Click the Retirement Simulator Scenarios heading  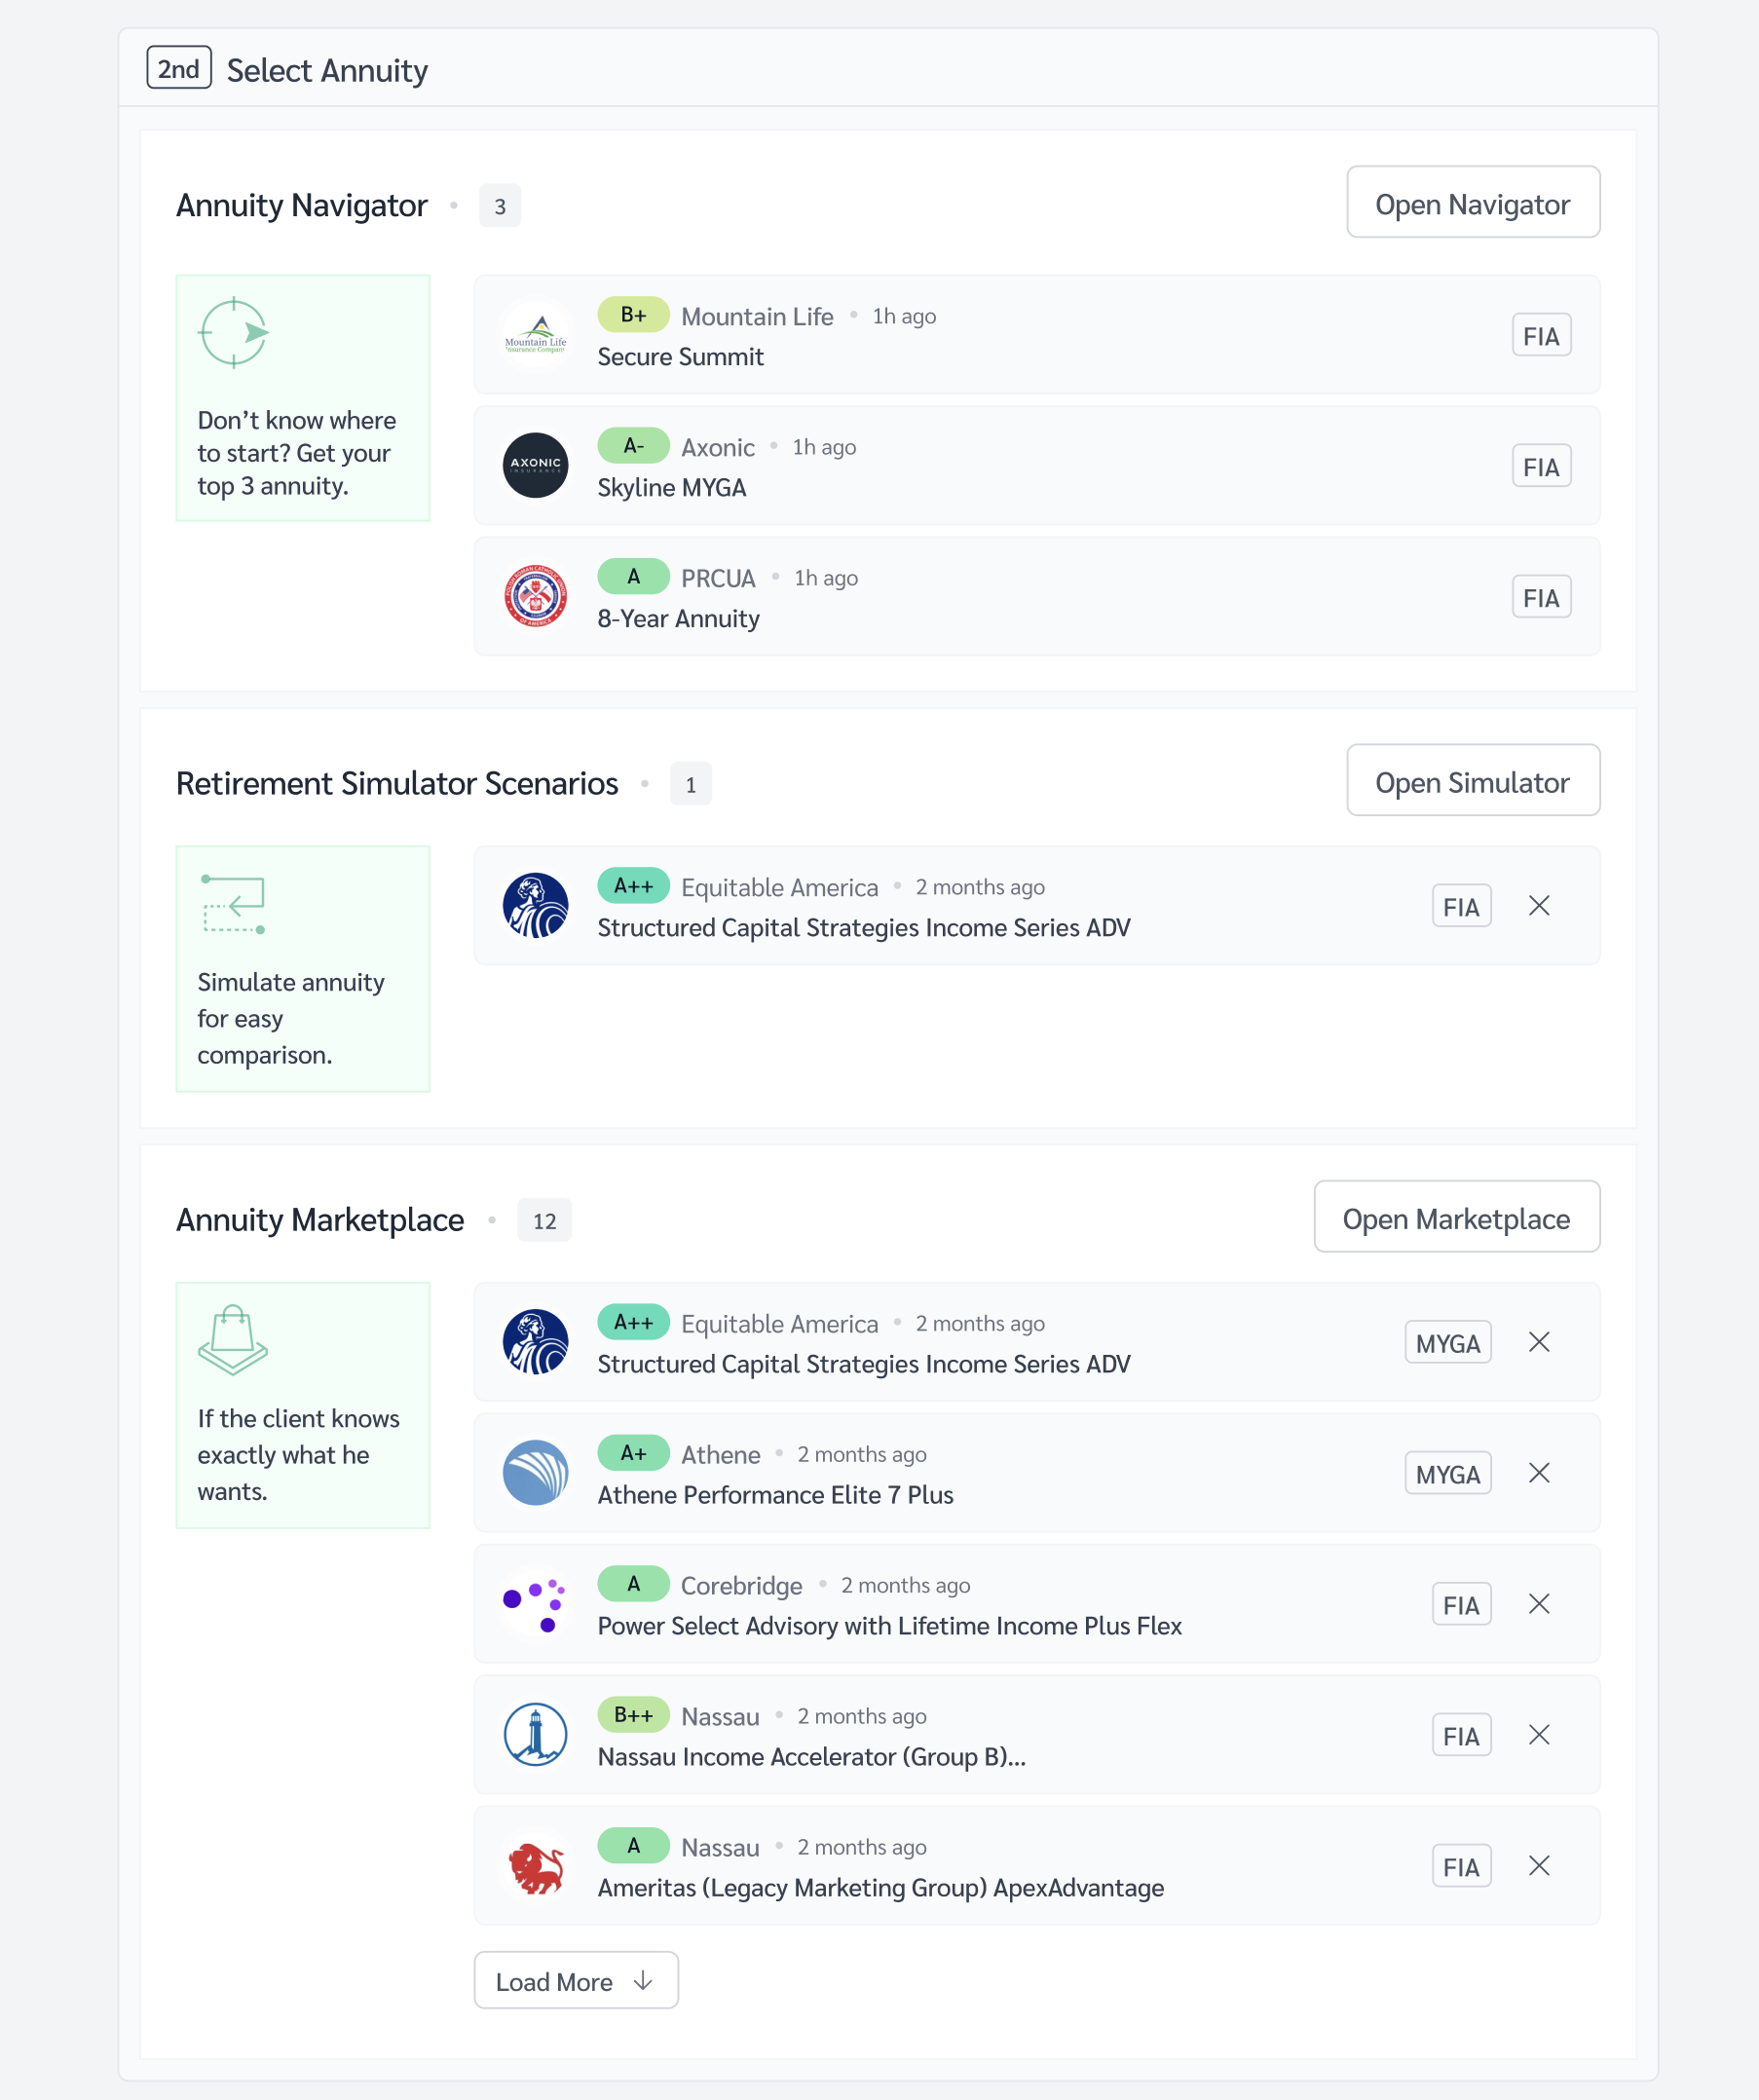[x=397, y=783]
